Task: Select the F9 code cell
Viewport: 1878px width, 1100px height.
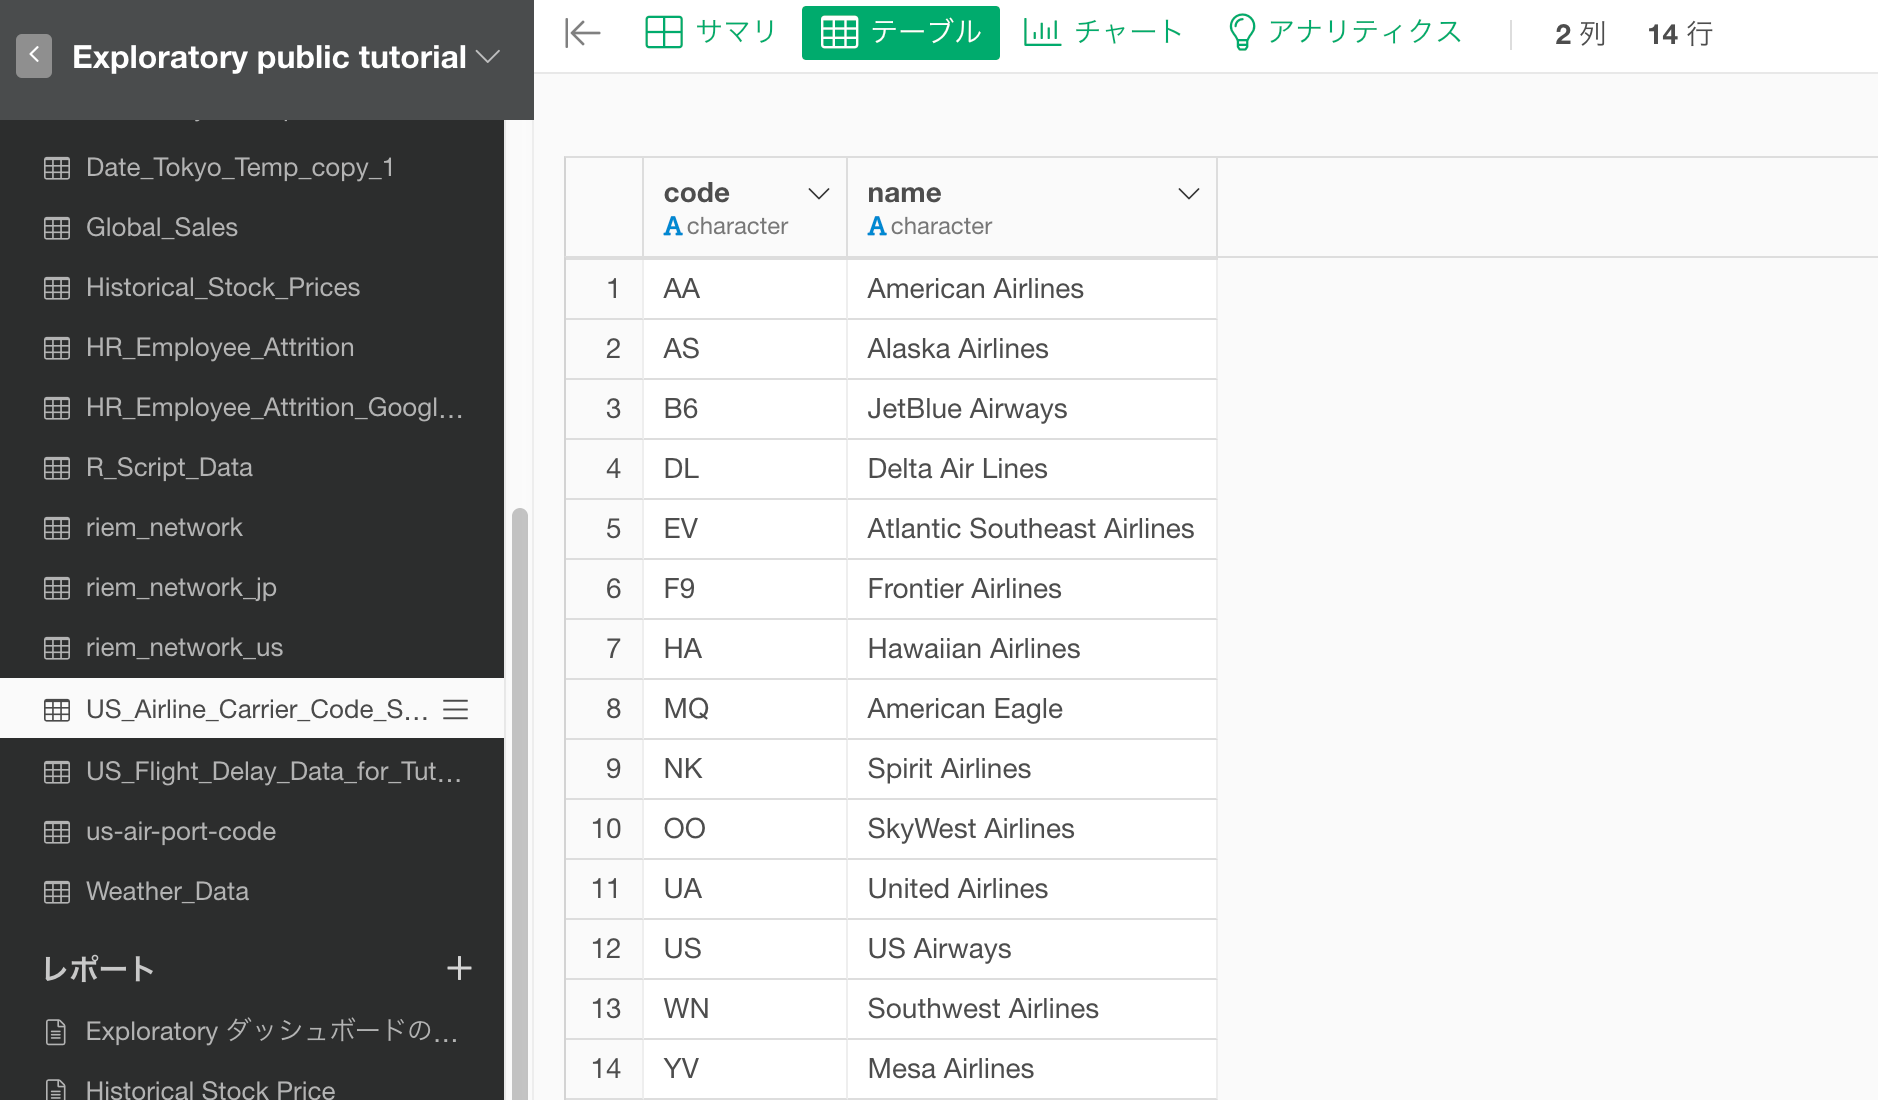Action: [x=745, y=589]
